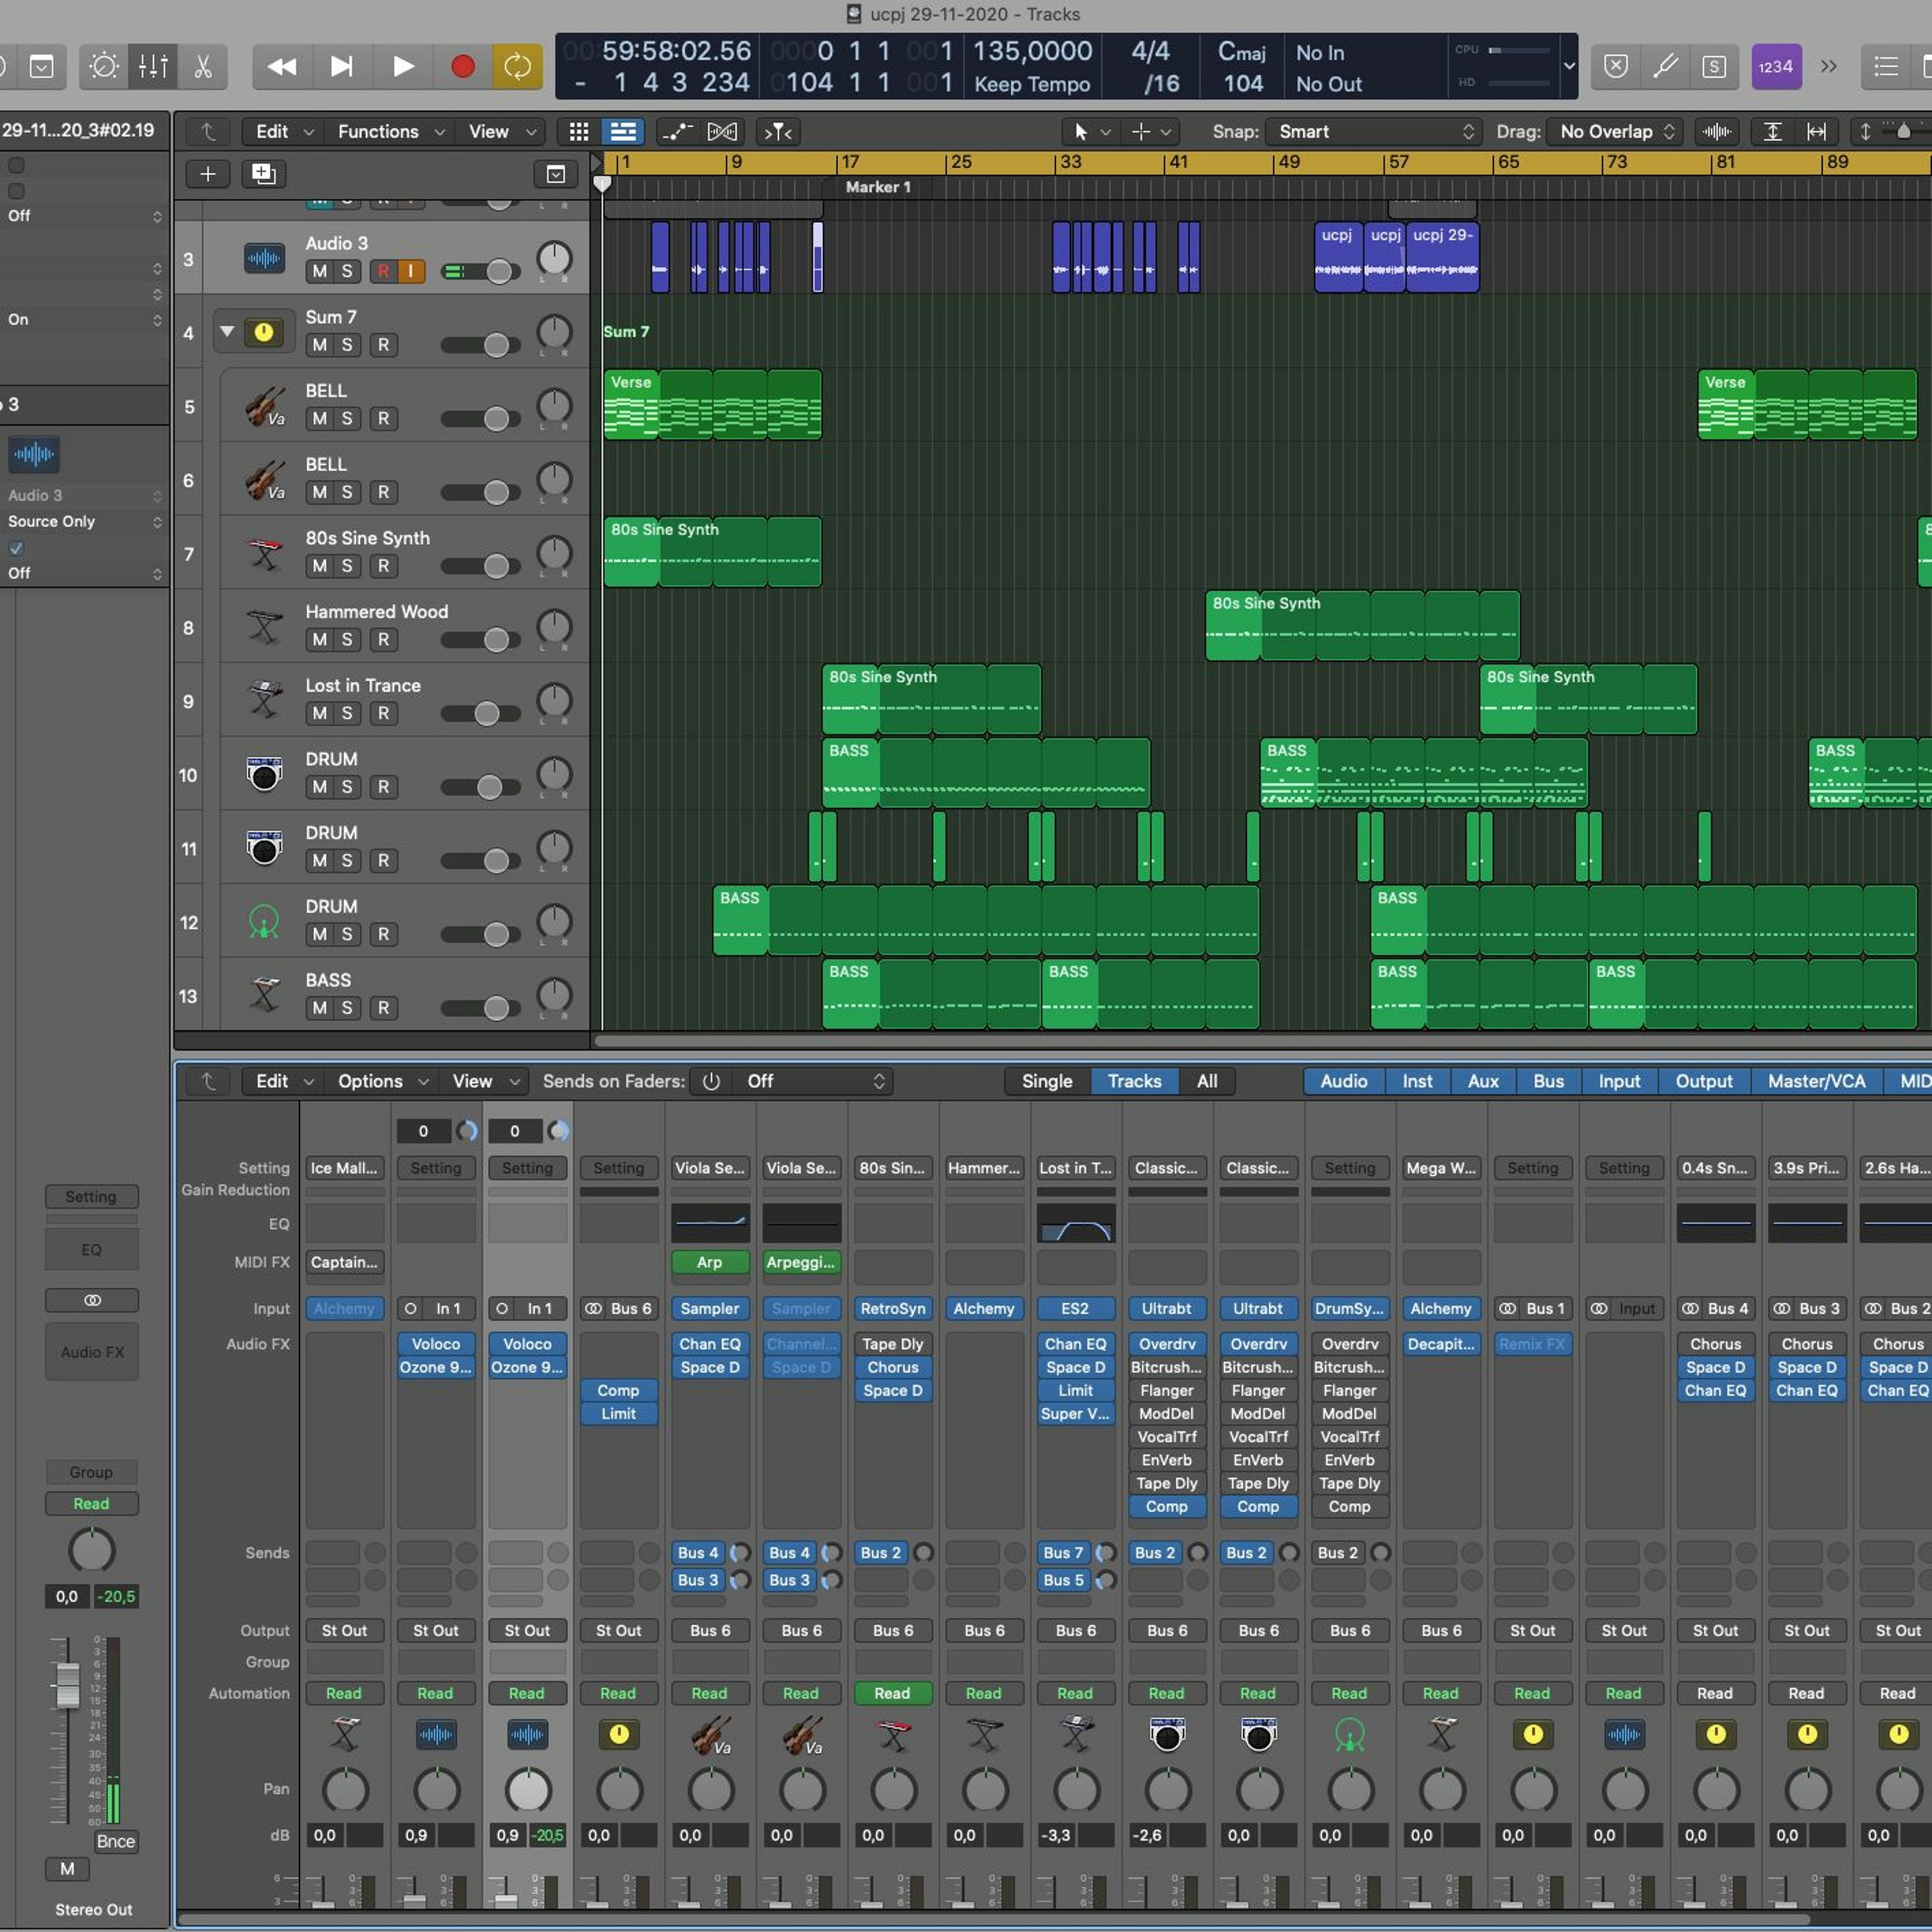Toggle the Cycle mode button
Screen dimensions: 1932x1932
click(x=517, y=67)
